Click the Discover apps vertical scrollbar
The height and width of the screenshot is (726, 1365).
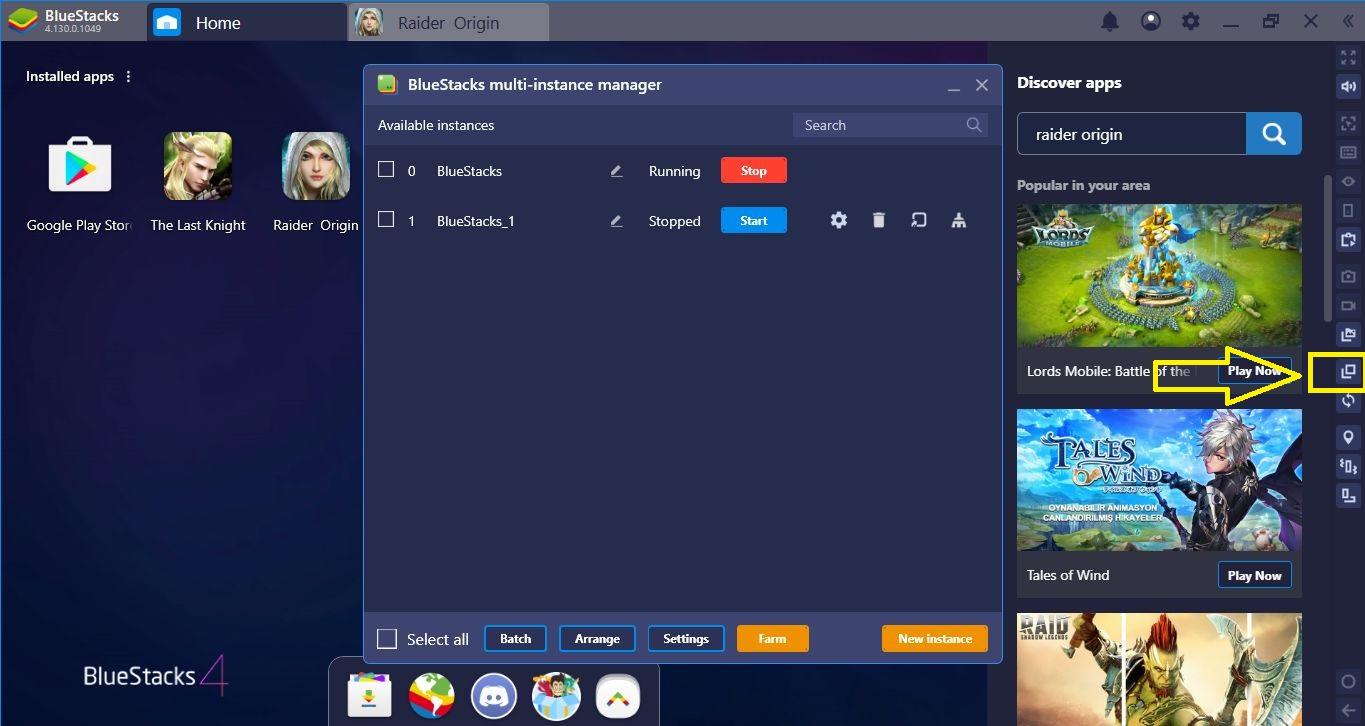1328,248
